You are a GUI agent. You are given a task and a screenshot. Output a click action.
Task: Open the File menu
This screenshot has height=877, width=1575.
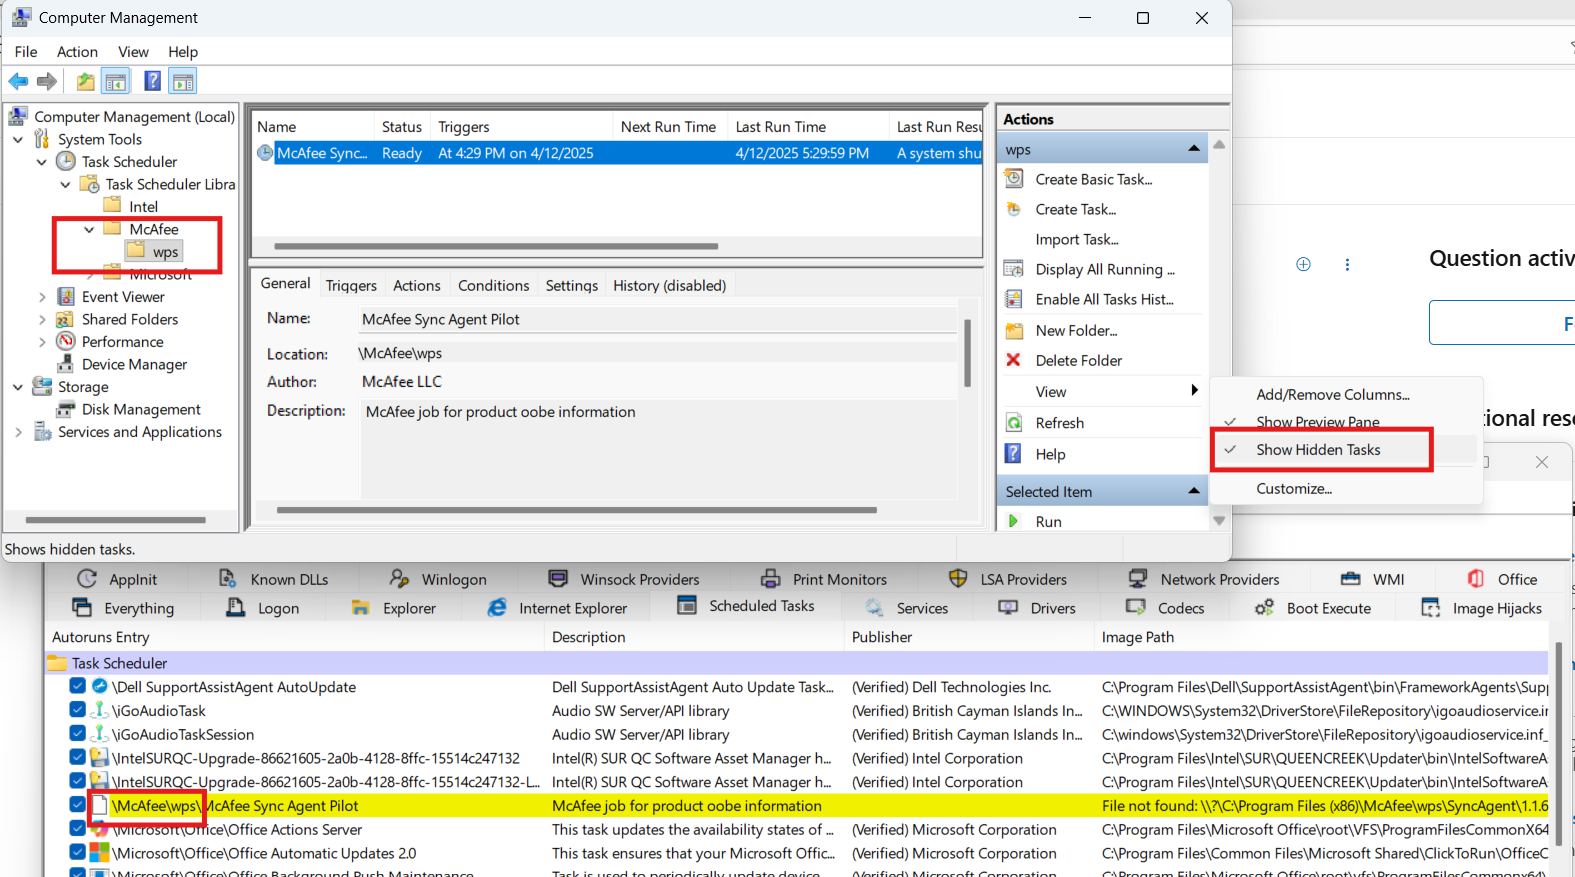[26, 52]
